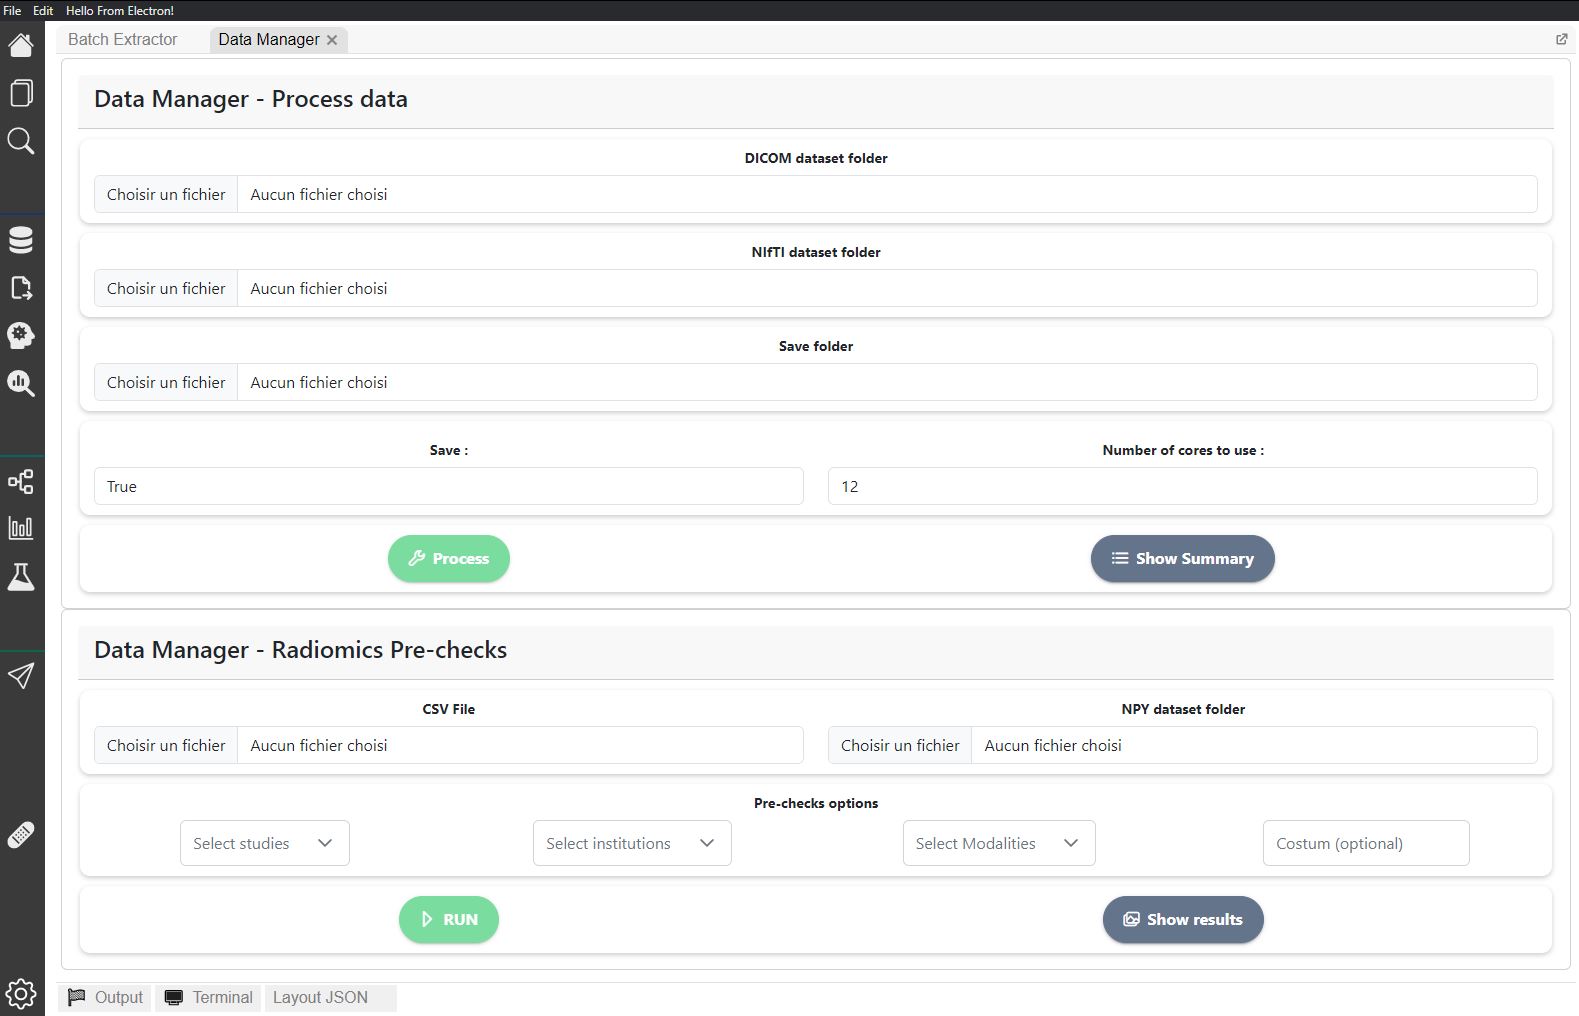Switch to the Batch Extractor tab
Viewport: 1579px width, 1016px height.
click(123, 39)
